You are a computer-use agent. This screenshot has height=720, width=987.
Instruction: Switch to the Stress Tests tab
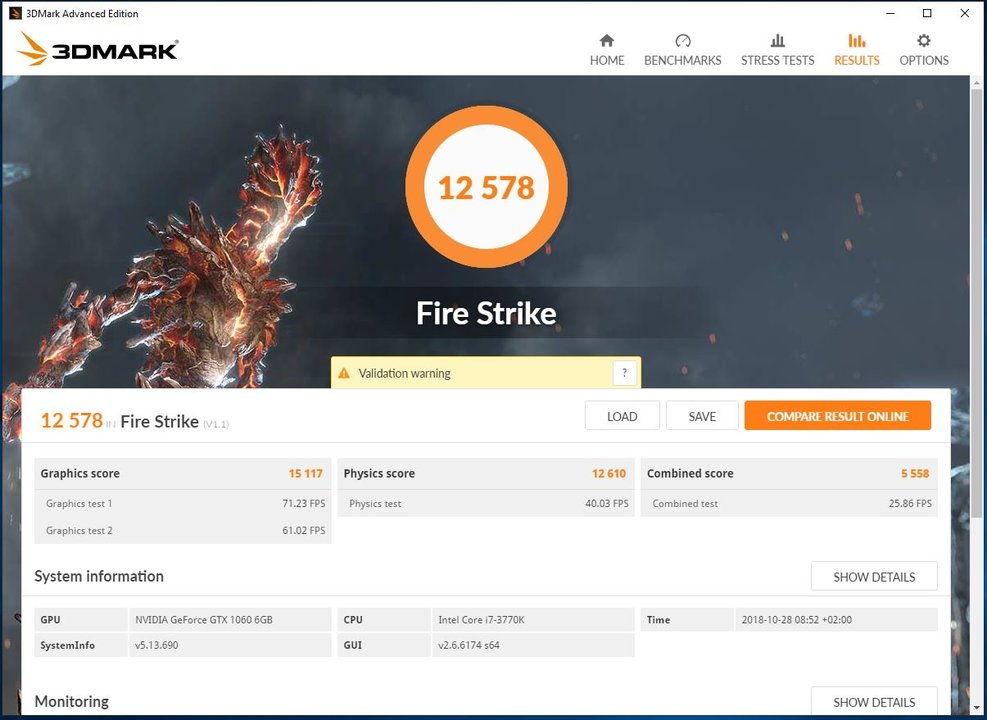(x=777, y=50)
